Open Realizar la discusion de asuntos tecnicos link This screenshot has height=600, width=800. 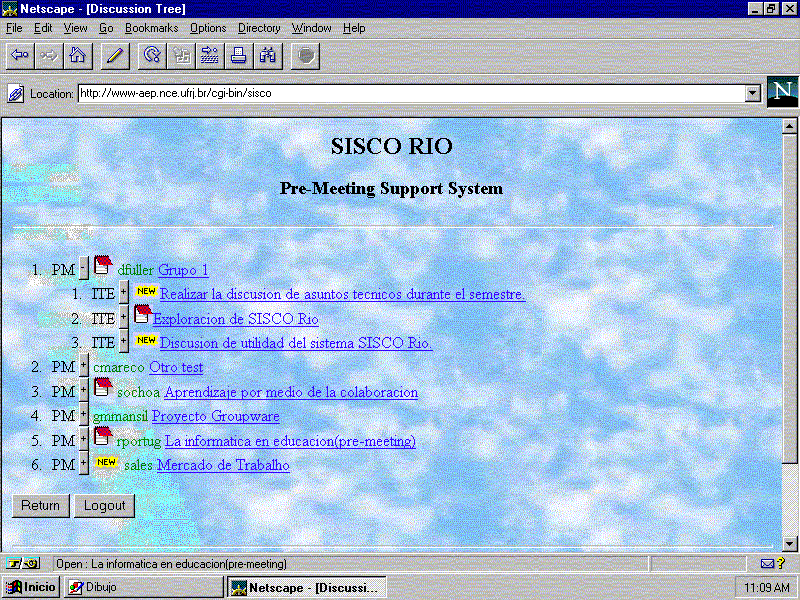(x=342, y=294)
